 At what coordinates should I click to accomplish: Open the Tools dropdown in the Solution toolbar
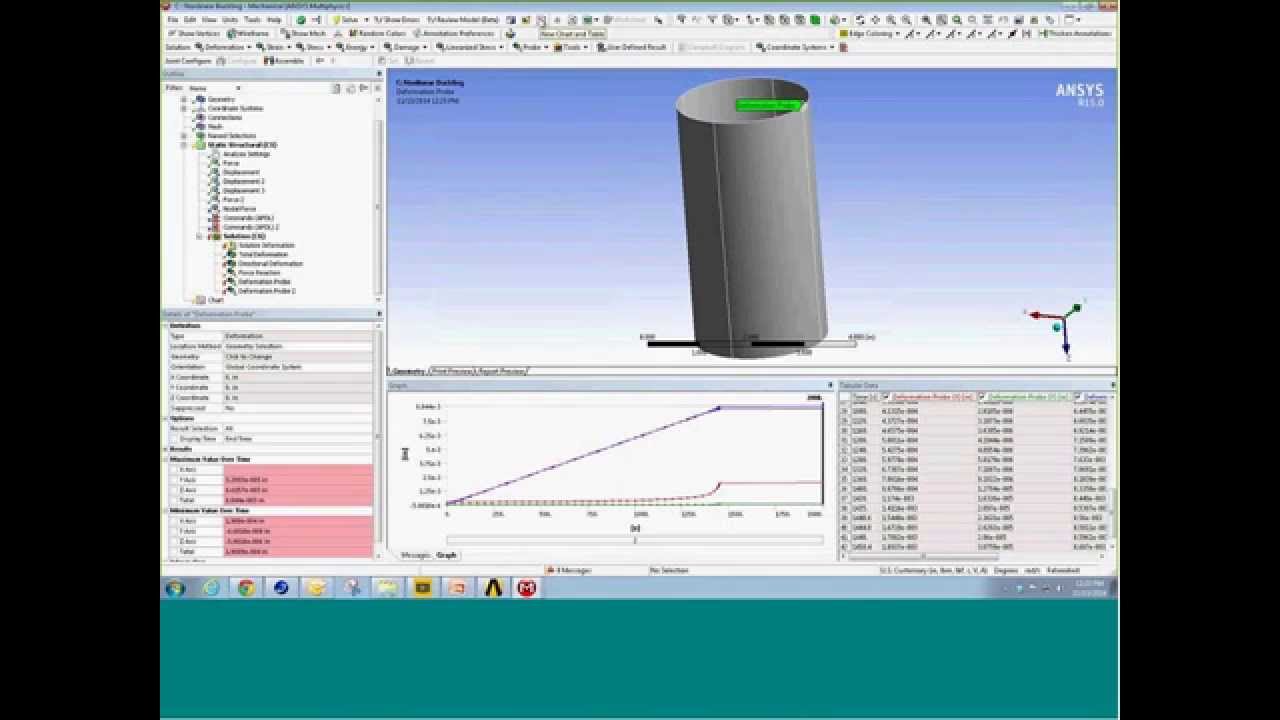click(x=570, y=47)
